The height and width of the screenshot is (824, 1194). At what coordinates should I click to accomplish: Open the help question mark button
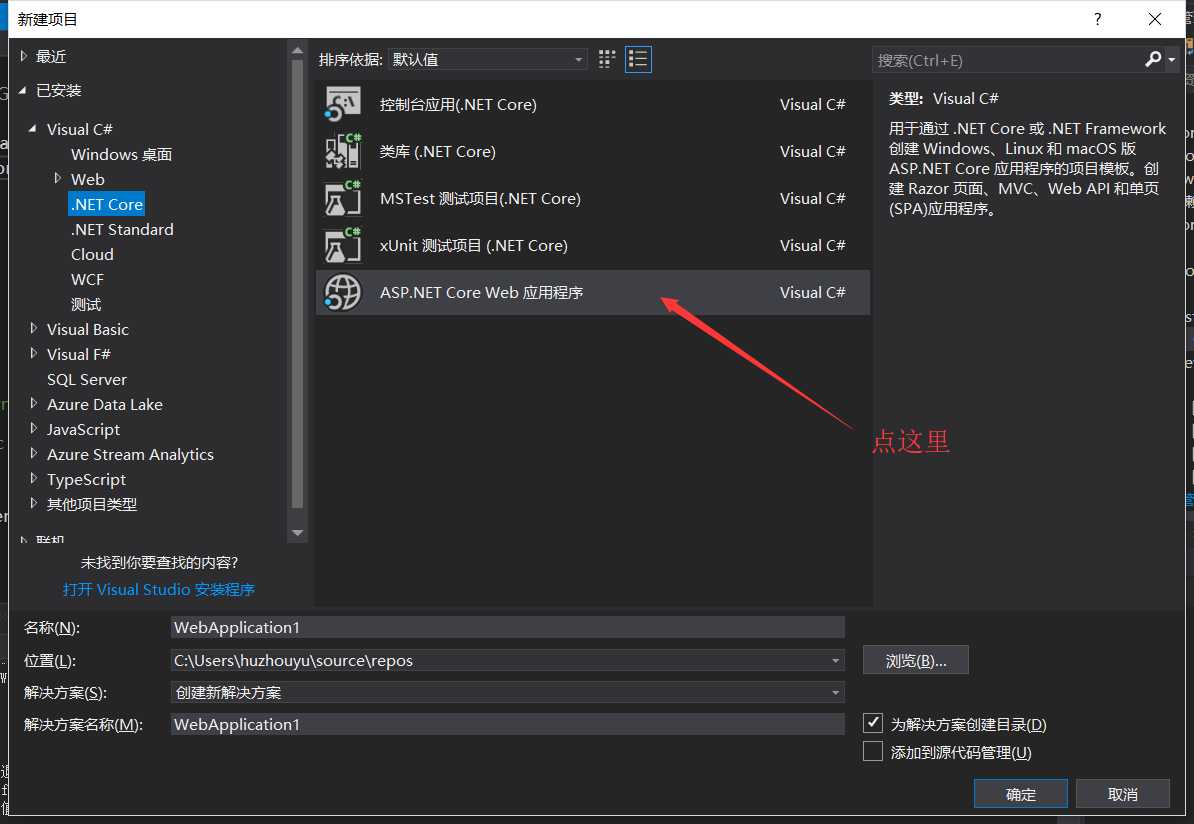[1097, 19]
